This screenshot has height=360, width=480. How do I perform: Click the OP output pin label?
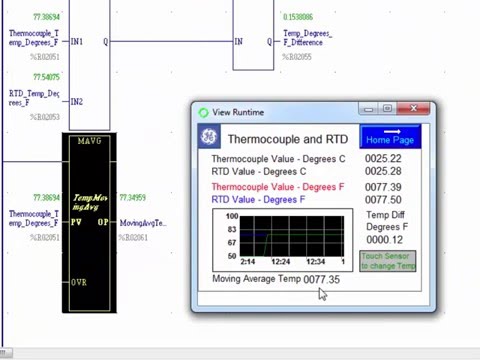pos(103,222)
